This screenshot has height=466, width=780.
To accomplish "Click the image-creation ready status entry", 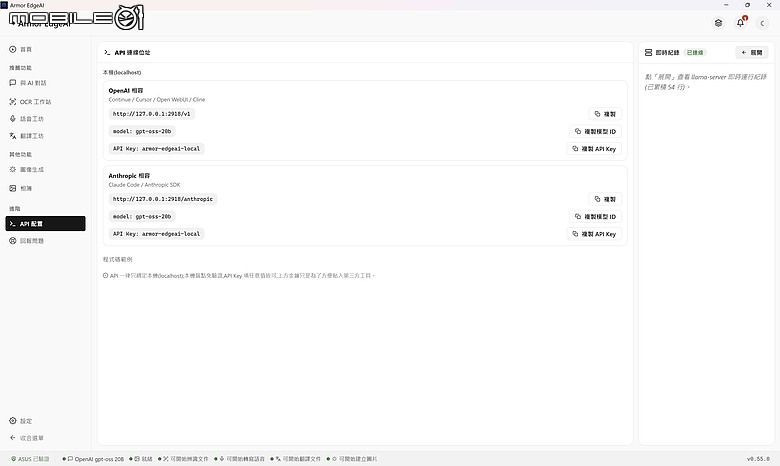I will [x=352, y=459].
